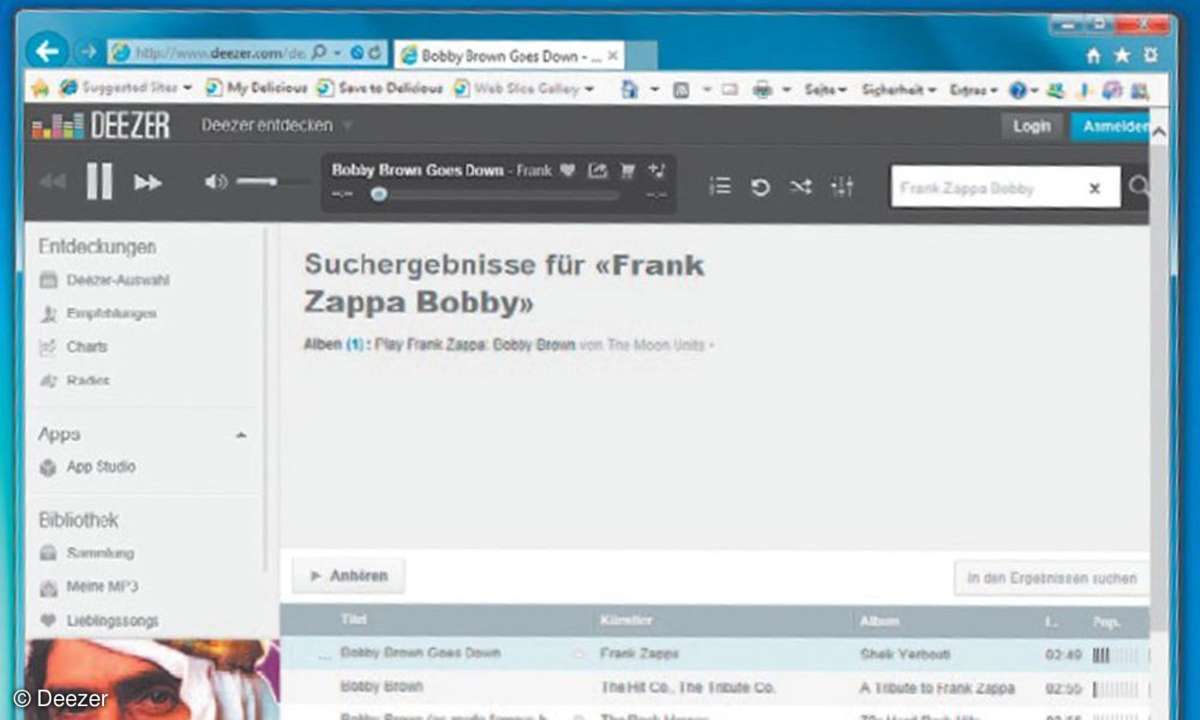Go back with the browser back arrow

[x=47, y=51]
